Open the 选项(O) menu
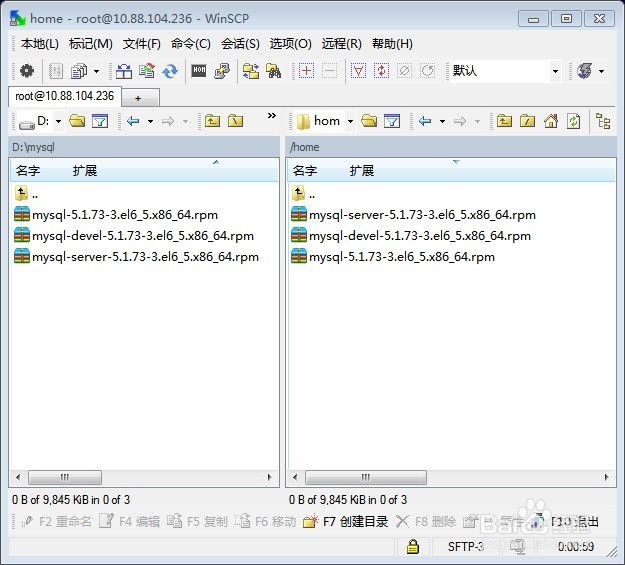Viewport: 625px width, 565px height. pos(291,43)
